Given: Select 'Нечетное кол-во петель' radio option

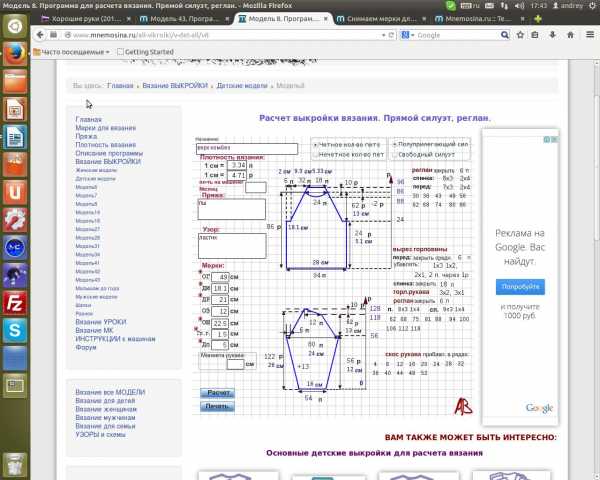Looking at the screenshot, I should pyautogui.click(x=316, y=155).
